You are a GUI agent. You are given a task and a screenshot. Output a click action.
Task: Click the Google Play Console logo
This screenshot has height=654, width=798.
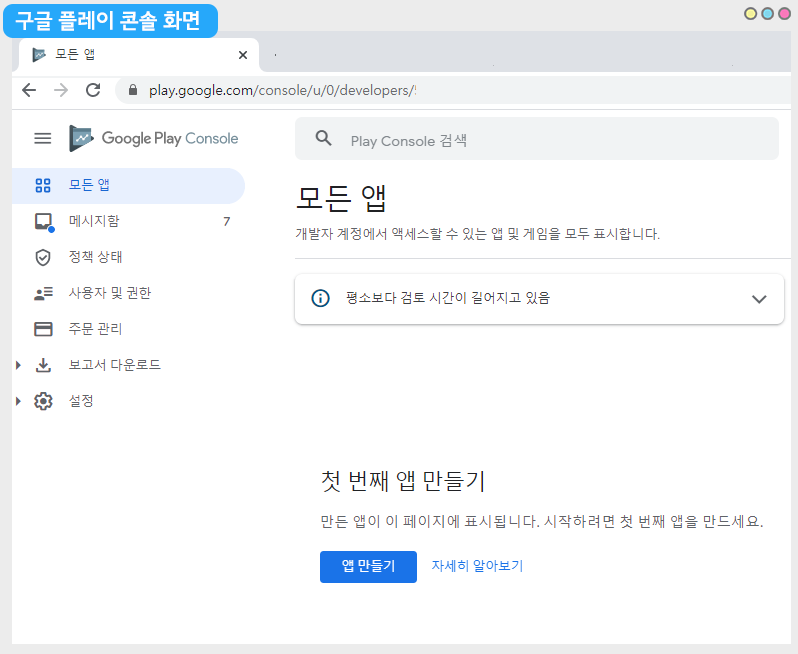[154, 138]
